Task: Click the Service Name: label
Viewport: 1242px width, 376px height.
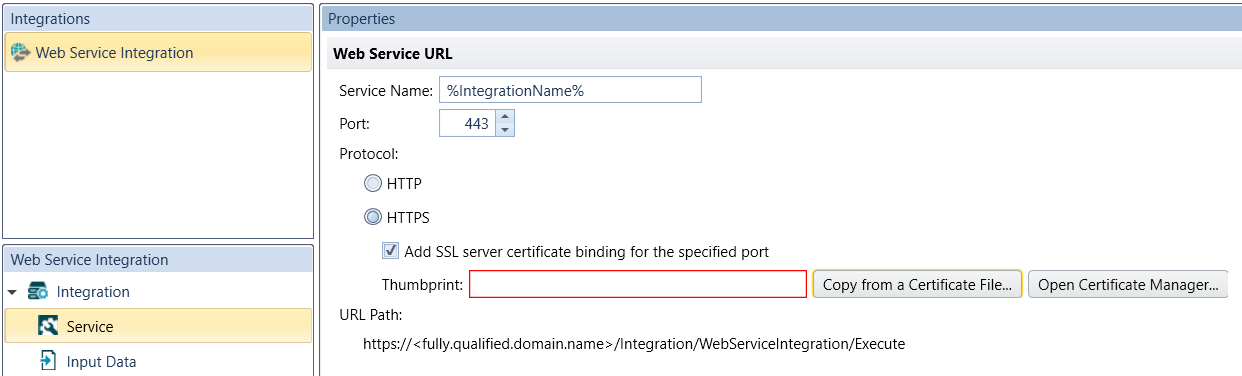Action: pyautogui.click(x=385, y=90)
